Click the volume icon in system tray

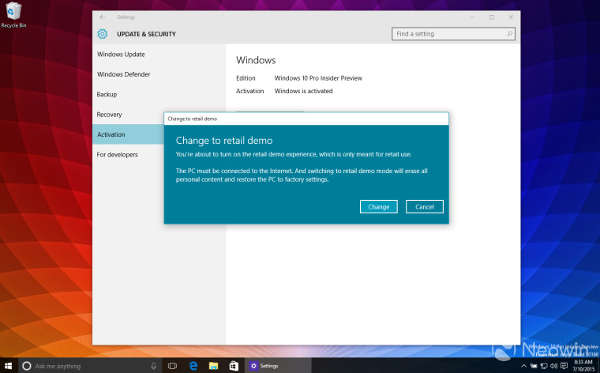point(554,366)
